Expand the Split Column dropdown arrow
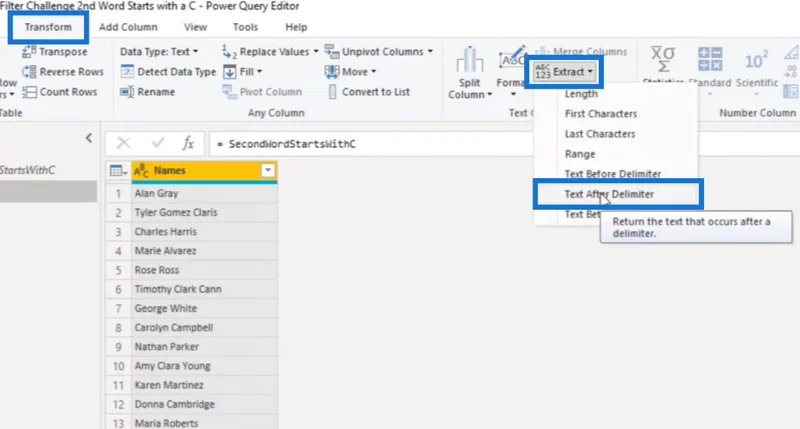 [489, 94]
